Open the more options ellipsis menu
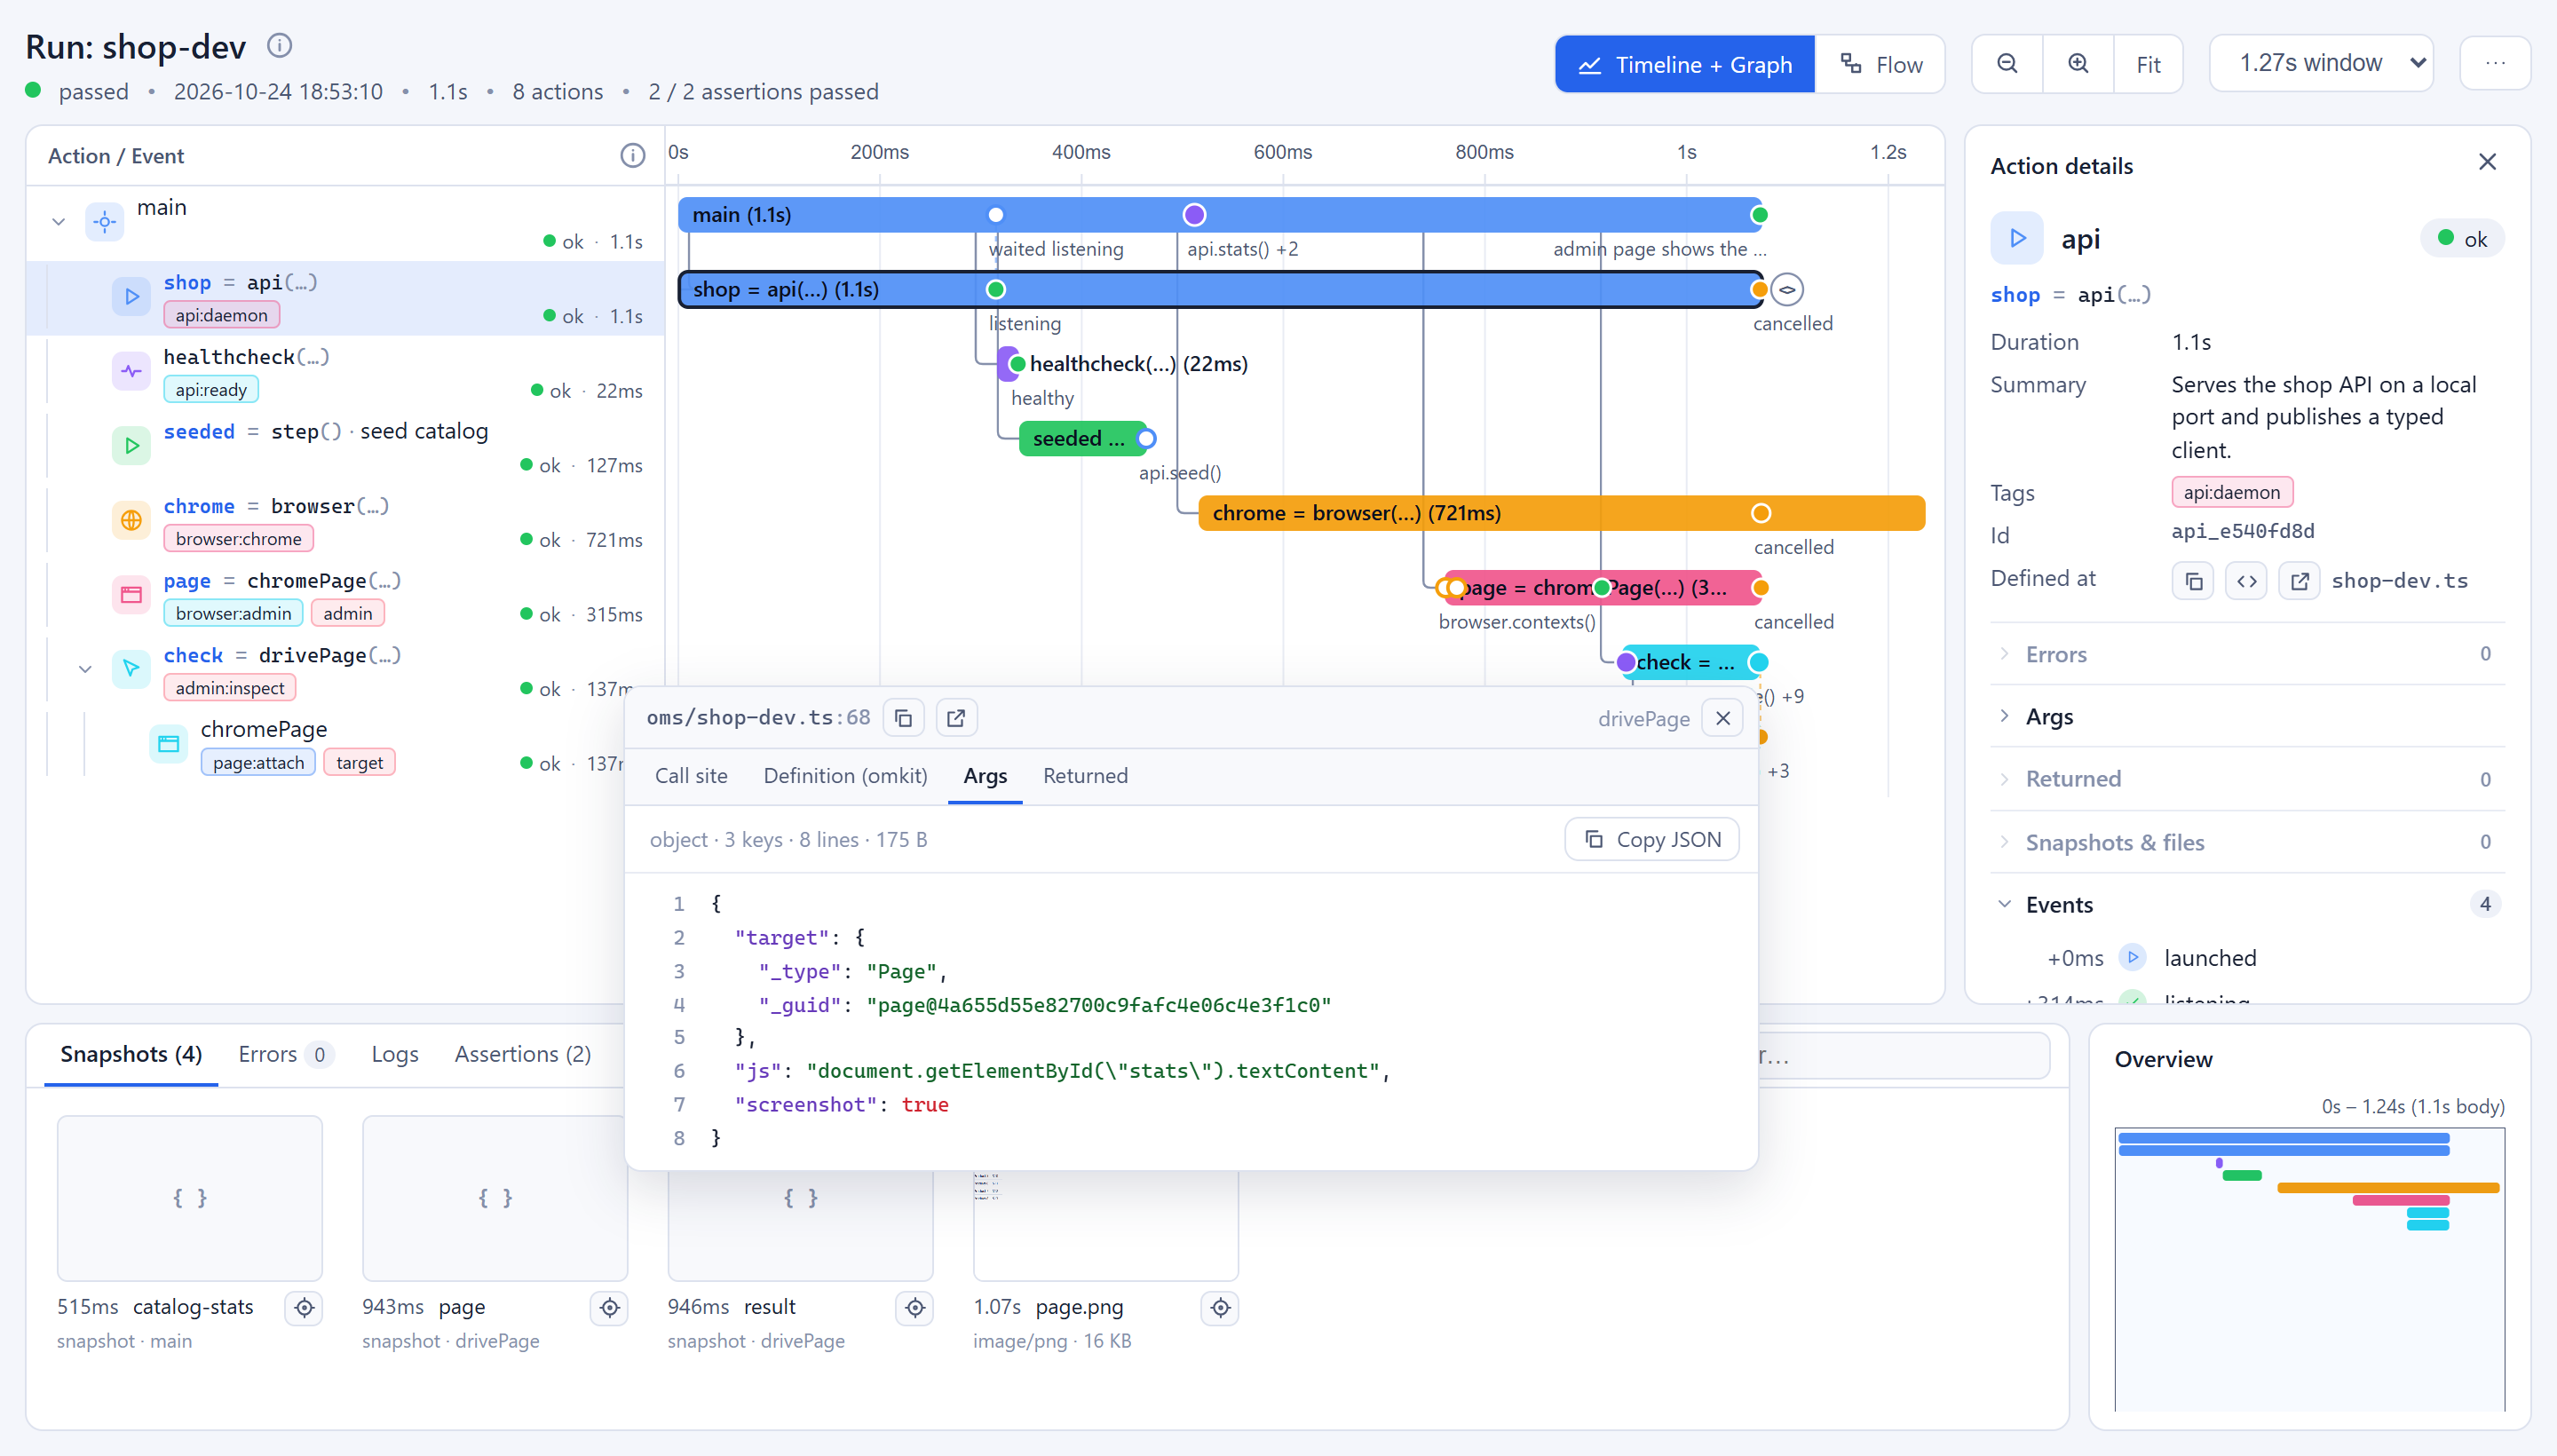Image resolution: width=2557 pixels, height=1456 pixels. click(2495, 63)
